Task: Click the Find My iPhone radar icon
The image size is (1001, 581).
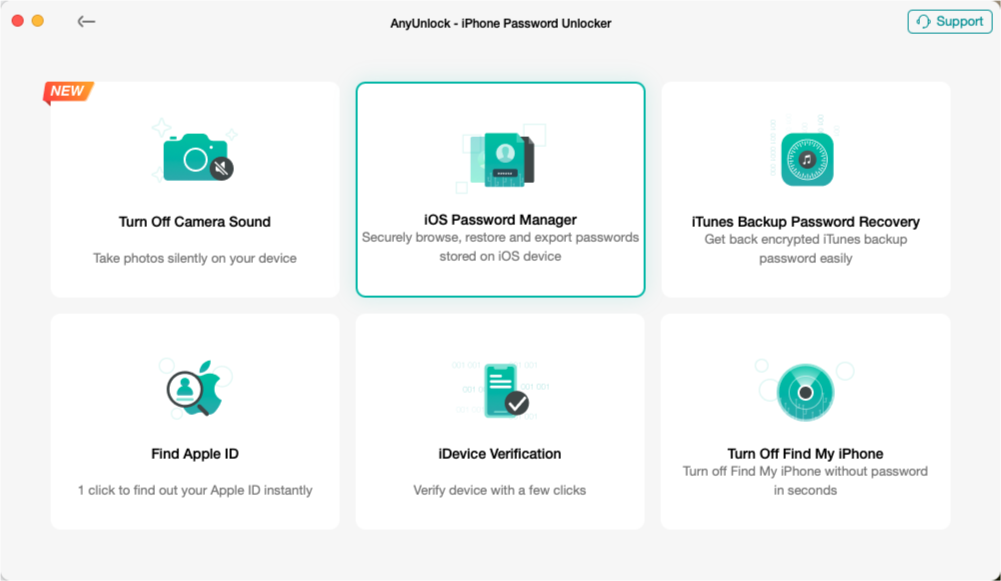Action: pyautogui.click(x=805, y=392)
